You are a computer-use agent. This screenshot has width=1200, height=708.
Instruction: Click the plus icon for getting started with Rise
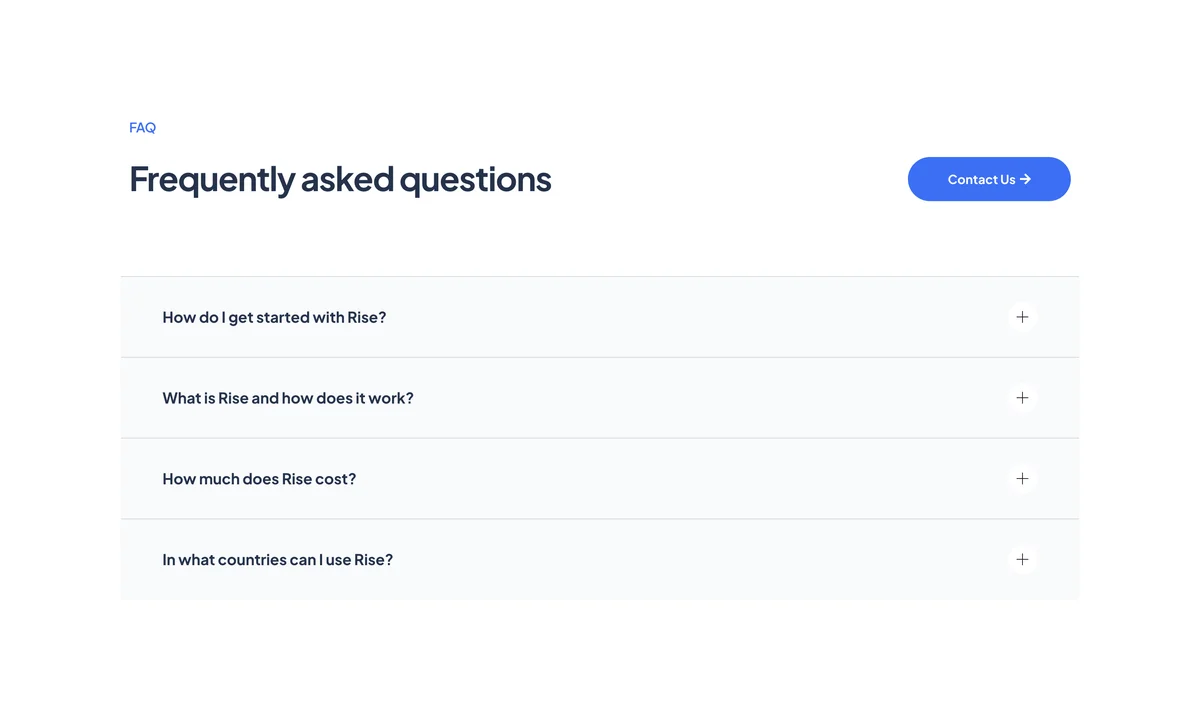point(1022,317)
